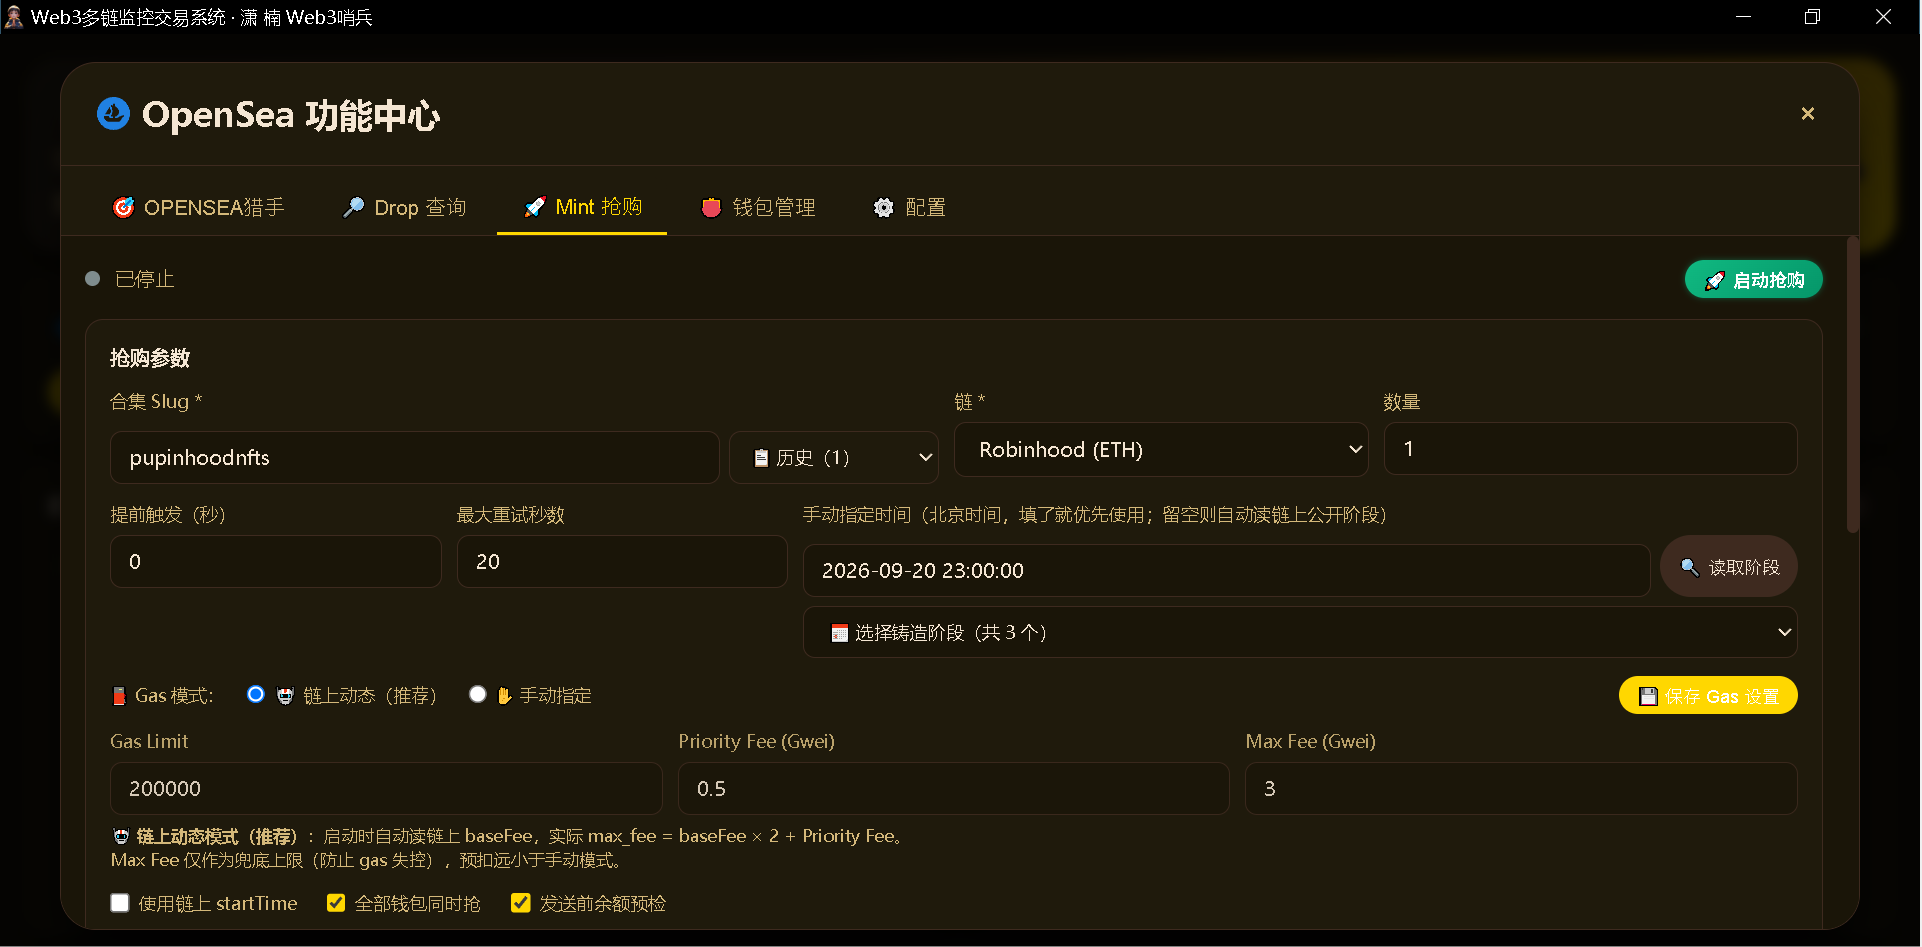Click the dialog's vertical scrollbar

1852,385
